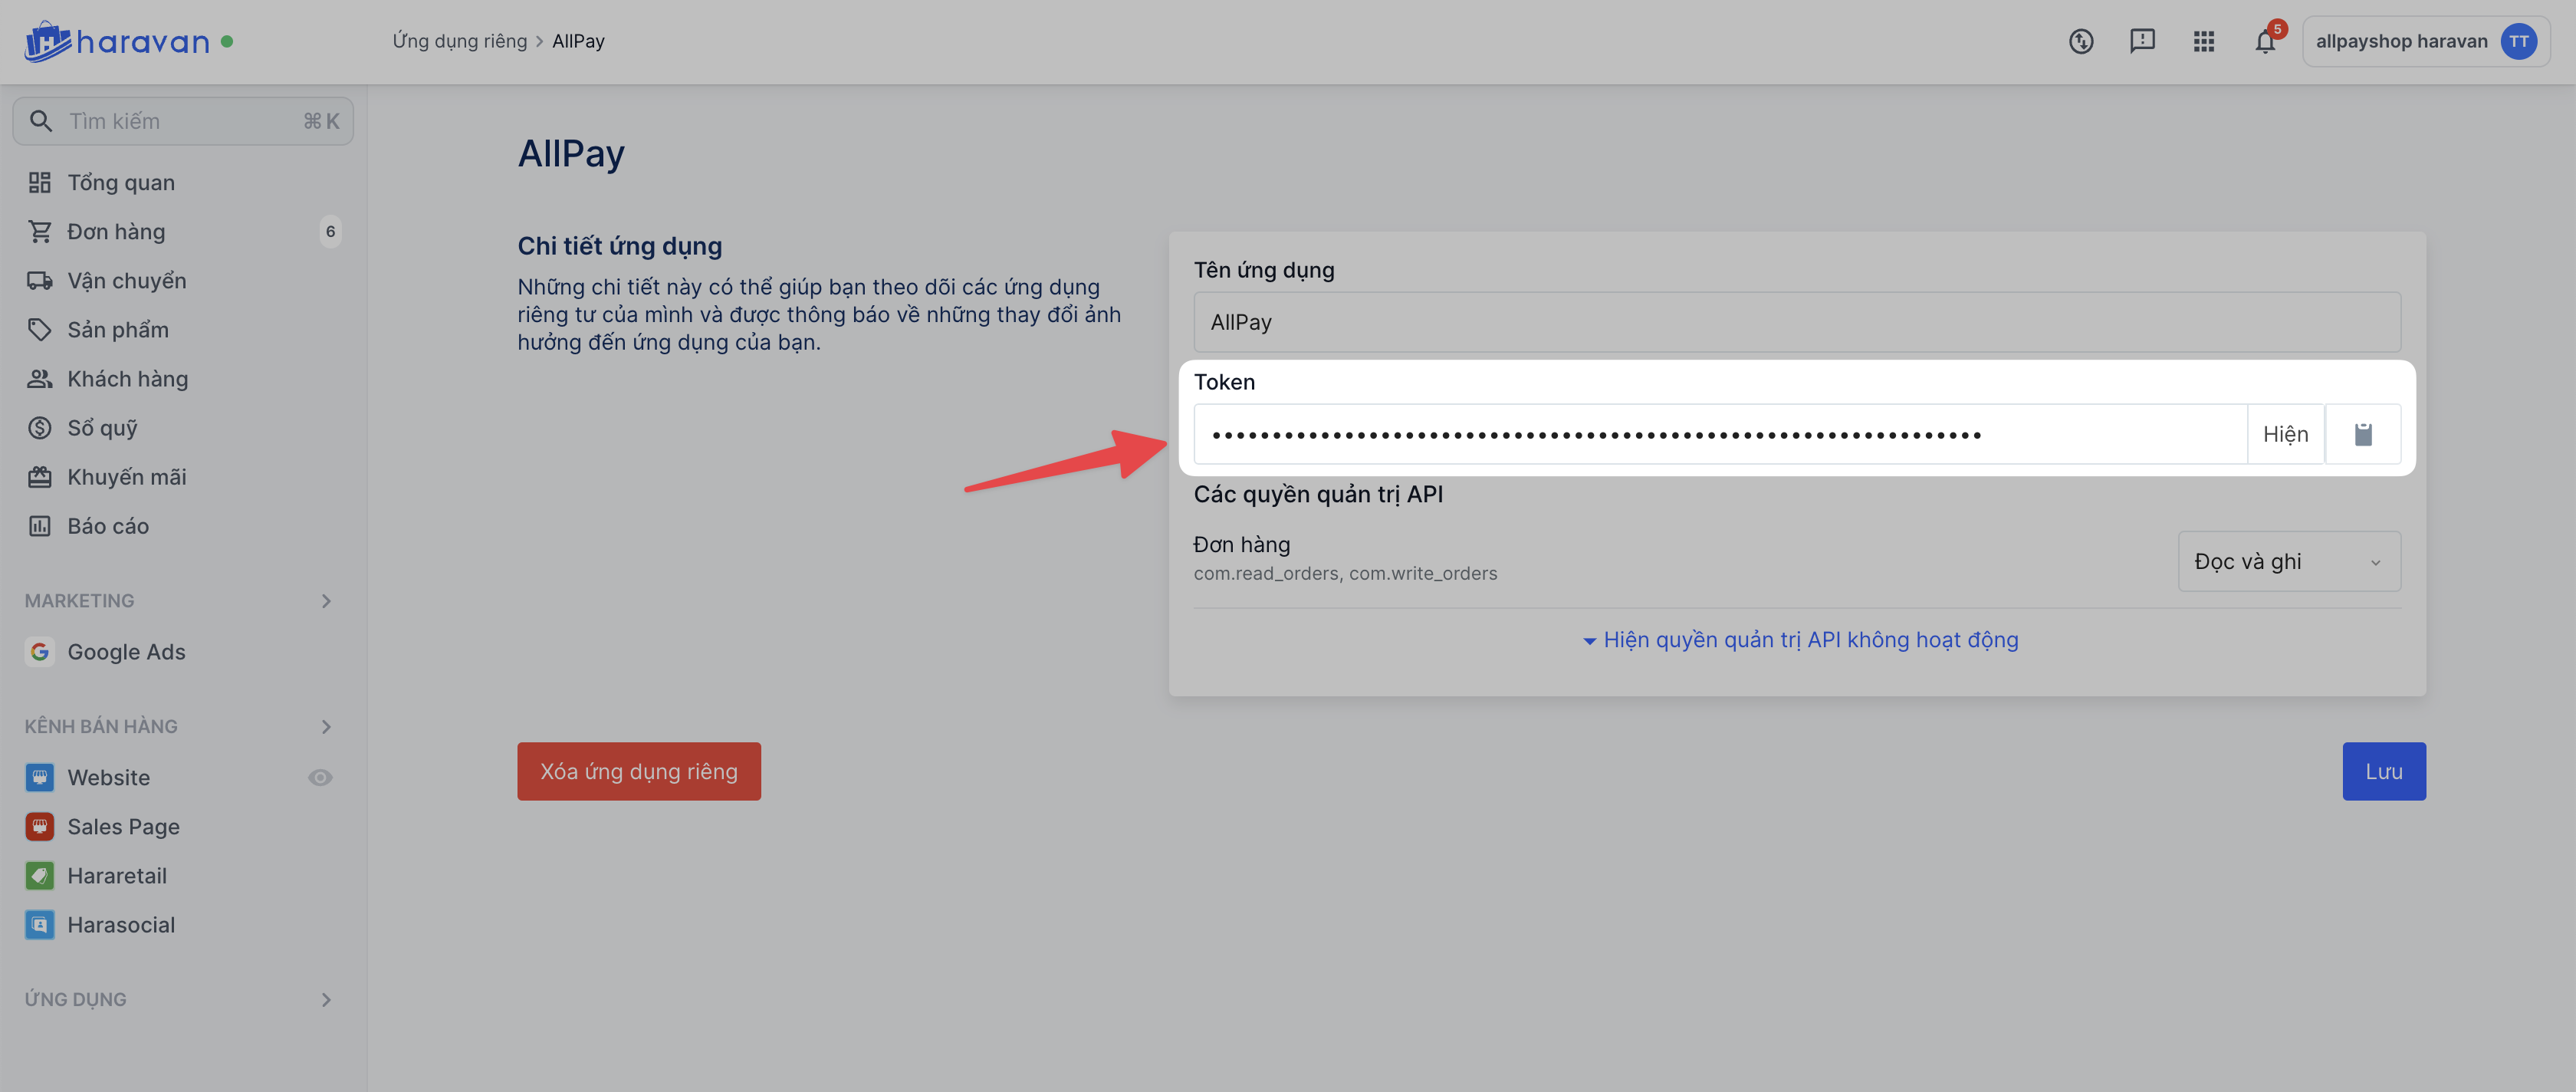Go to Ứng dụng riêng breadcrumb link
2576x1092 pixels.
[459, 41]
